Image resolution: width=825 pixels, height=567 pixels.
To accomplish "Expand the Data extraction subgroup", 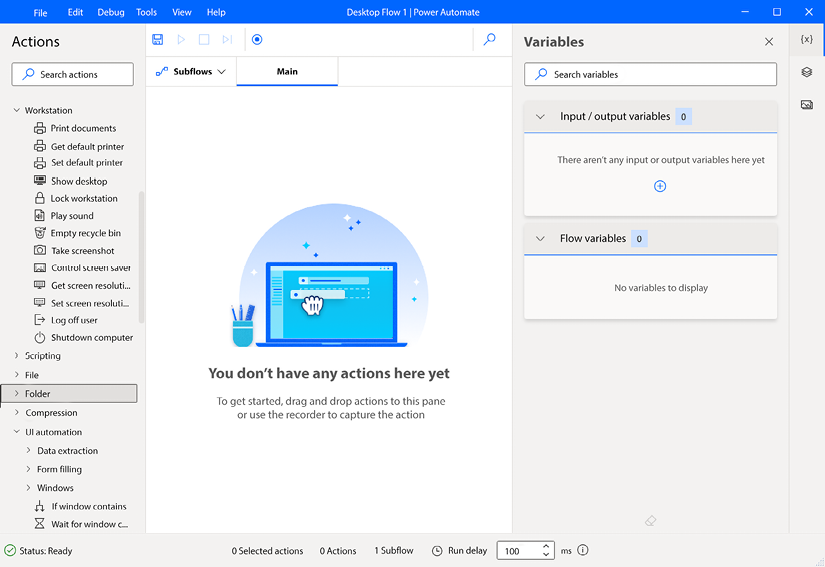I will 28,450.
